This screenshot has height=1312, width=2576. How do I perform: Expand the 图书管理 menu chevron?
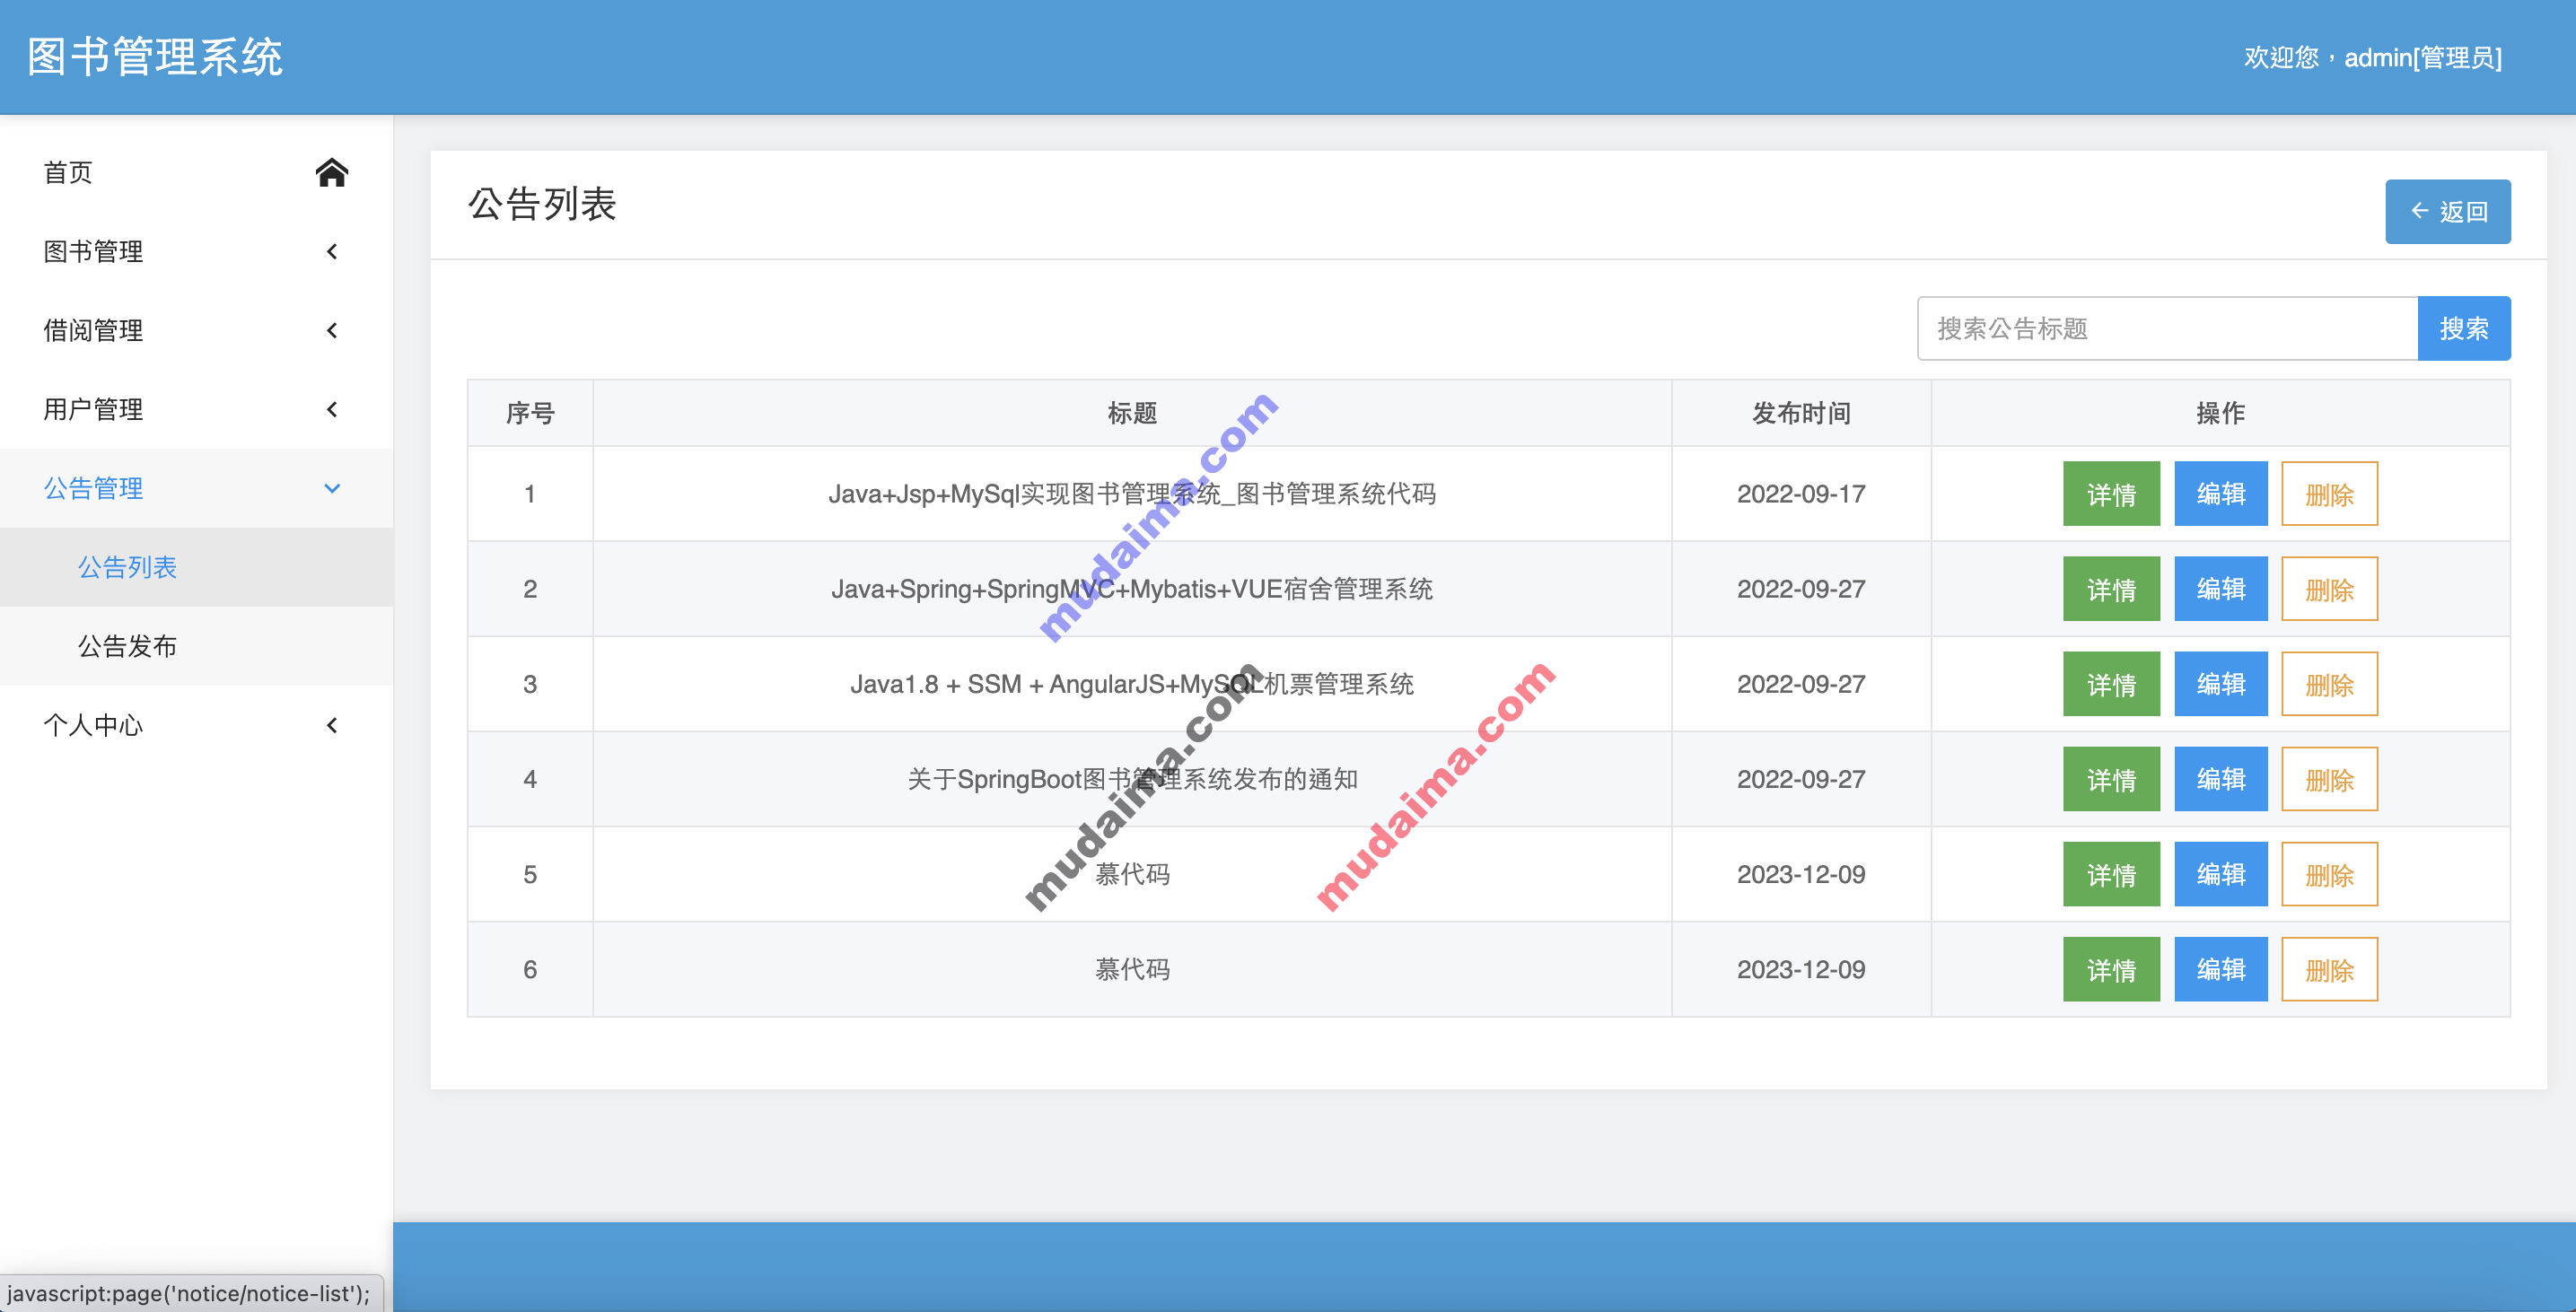point(332,251)
